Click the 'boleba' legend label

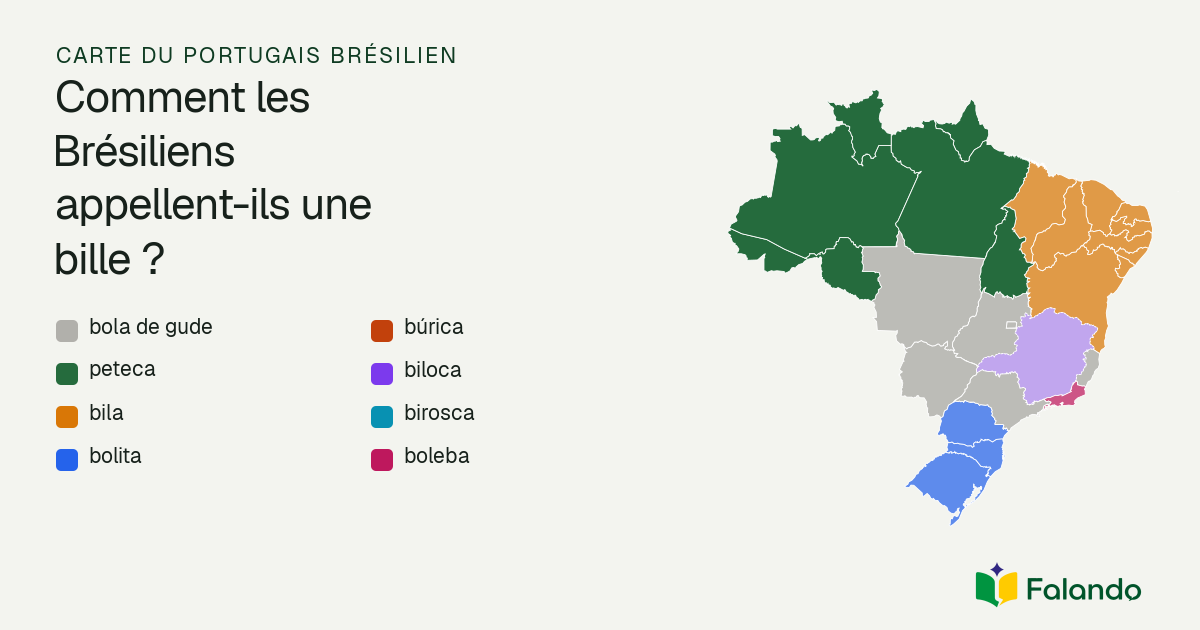pos(437,456)
